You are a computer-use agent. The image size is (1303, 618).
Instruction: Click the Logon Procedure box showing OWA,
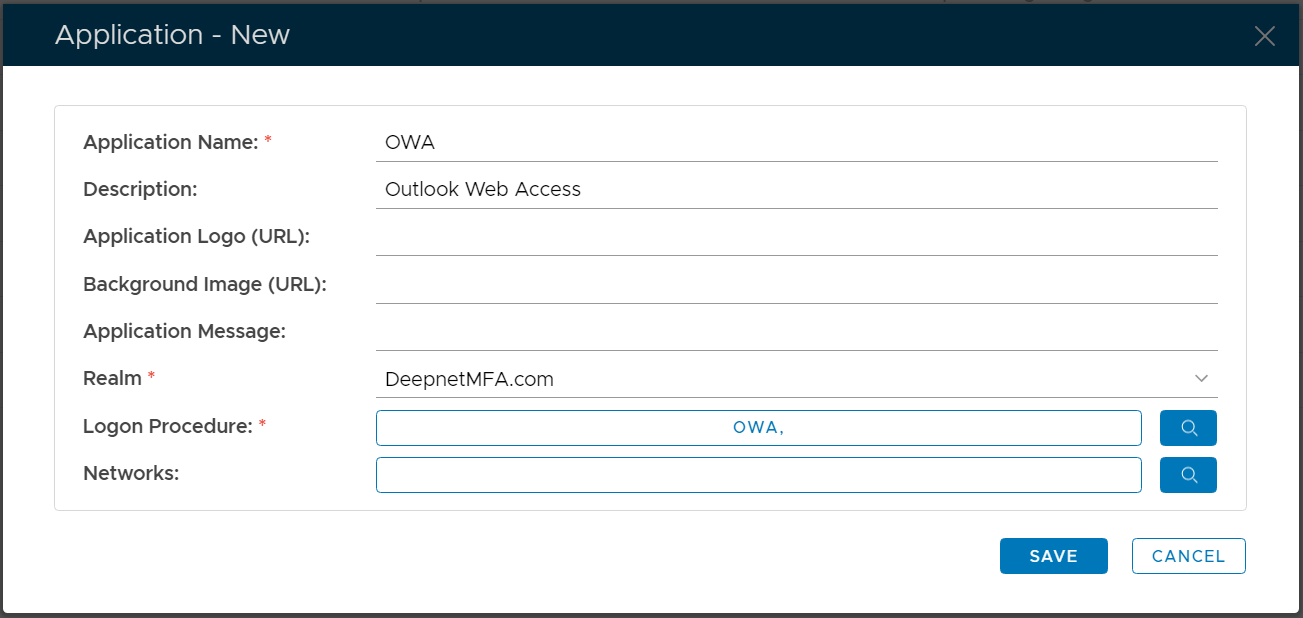pos(758,428)
